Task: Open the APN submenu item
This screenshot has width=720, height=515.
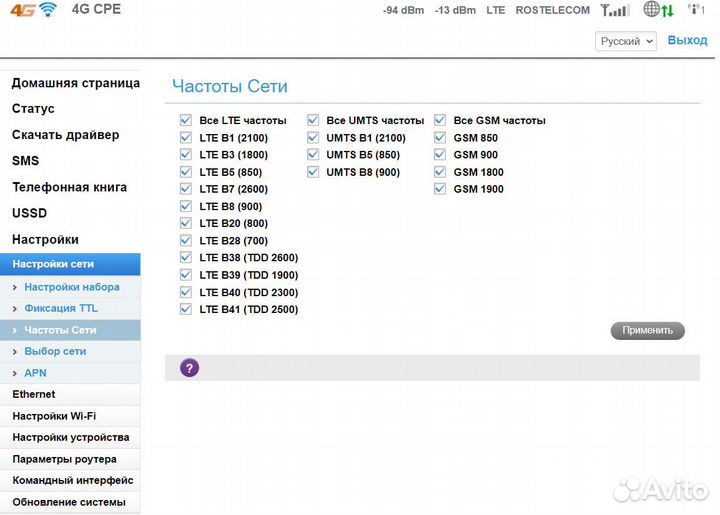Action: click(x=70, y=373)
